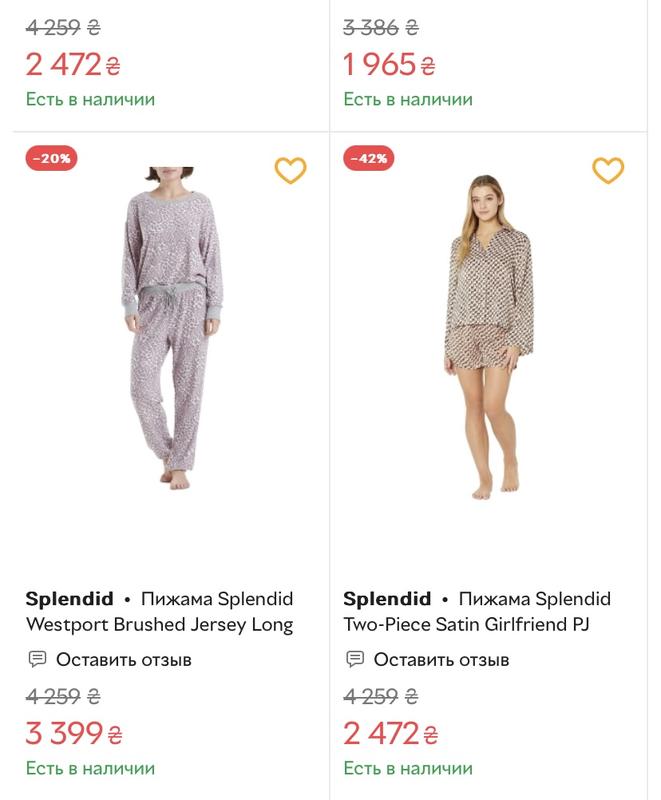Click review speech-bubble icon under Westport pajama
The width and height of the screenshot is (661, 800).
pyautogui.click(x=37, y=659)
